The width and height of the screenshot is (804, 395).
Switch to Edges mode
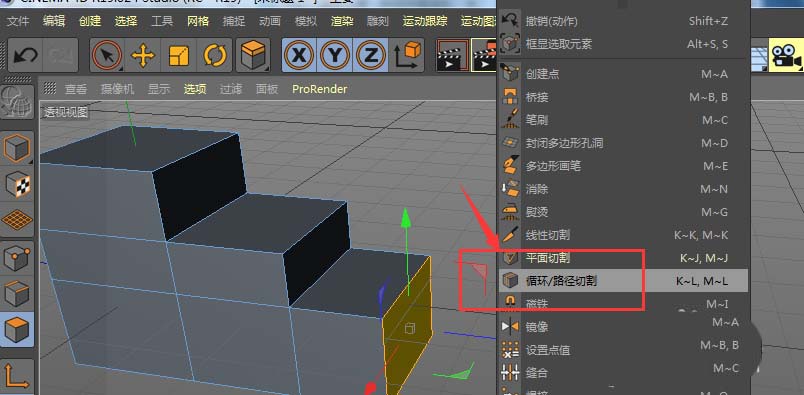[x=18, y=293]
